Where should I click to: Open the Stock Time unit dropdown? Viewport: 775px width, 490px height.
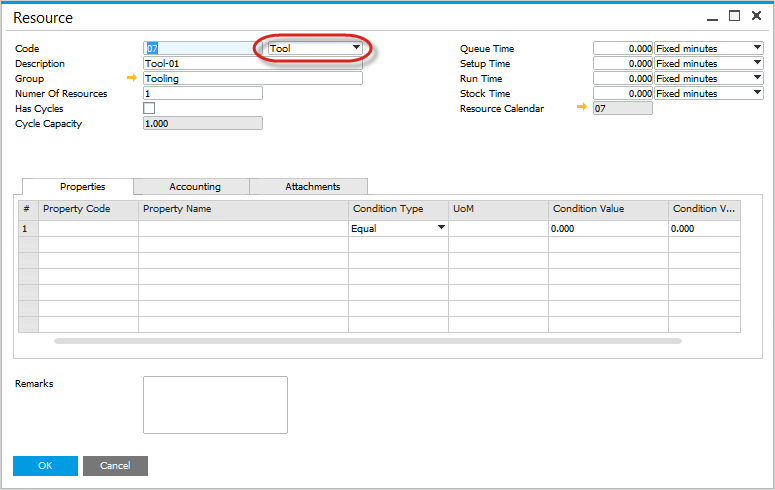tap(709, 93)
